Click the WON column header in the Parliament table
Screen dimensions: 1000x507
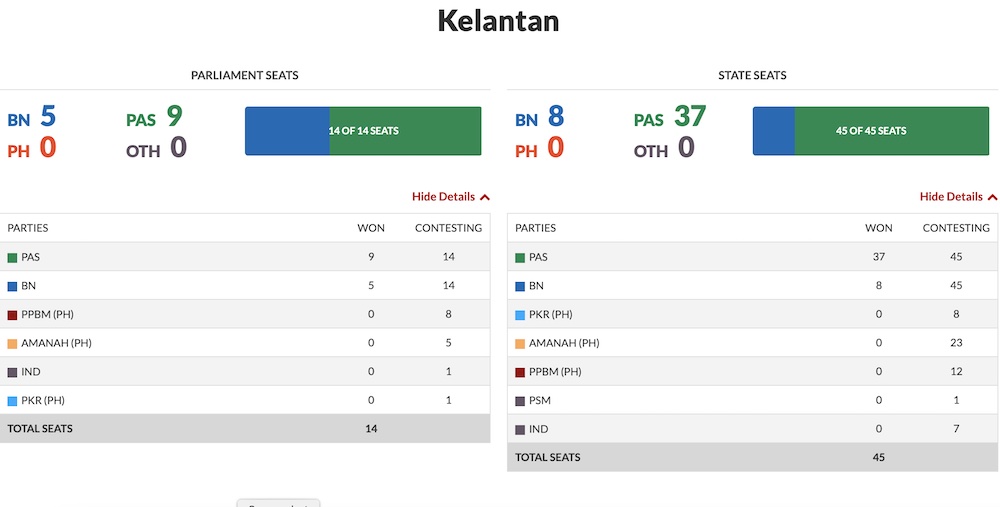click(371, 228)
